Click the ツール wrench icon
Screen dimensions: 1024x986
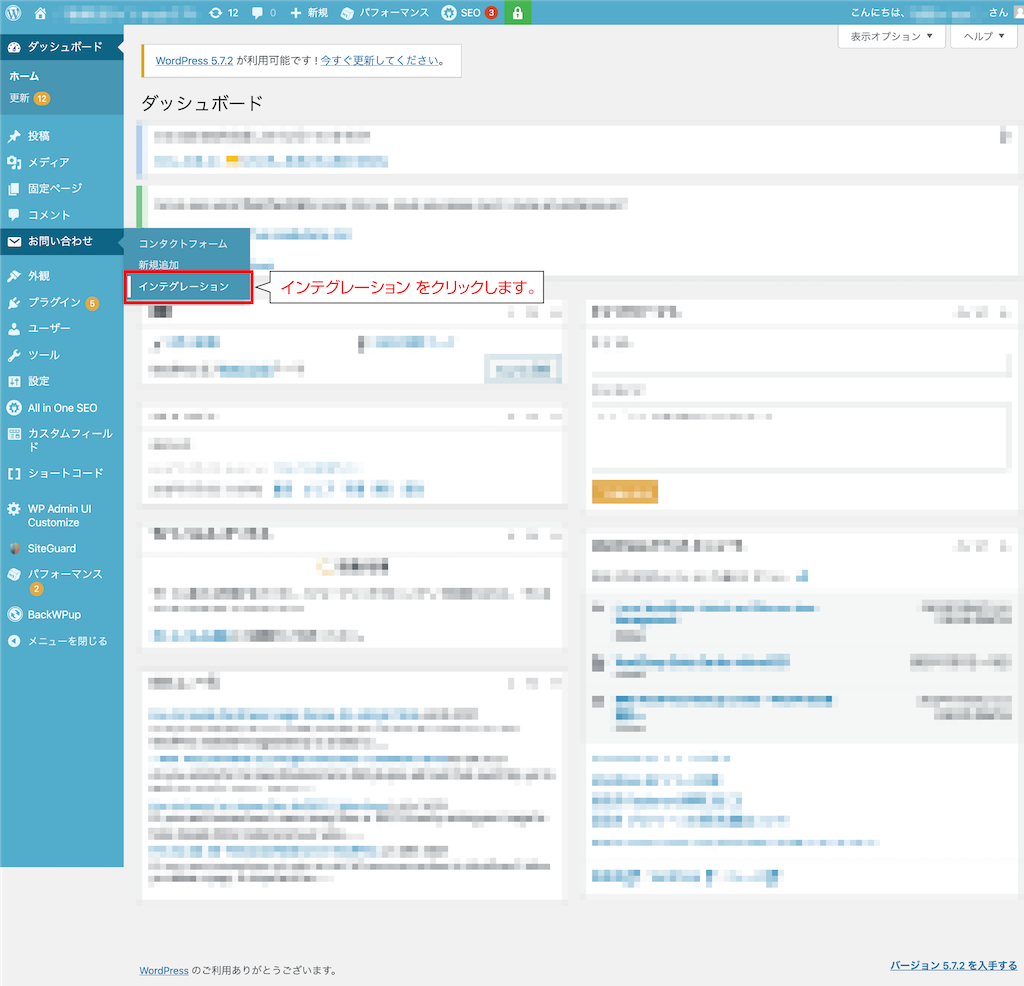(x=14, y=355)
